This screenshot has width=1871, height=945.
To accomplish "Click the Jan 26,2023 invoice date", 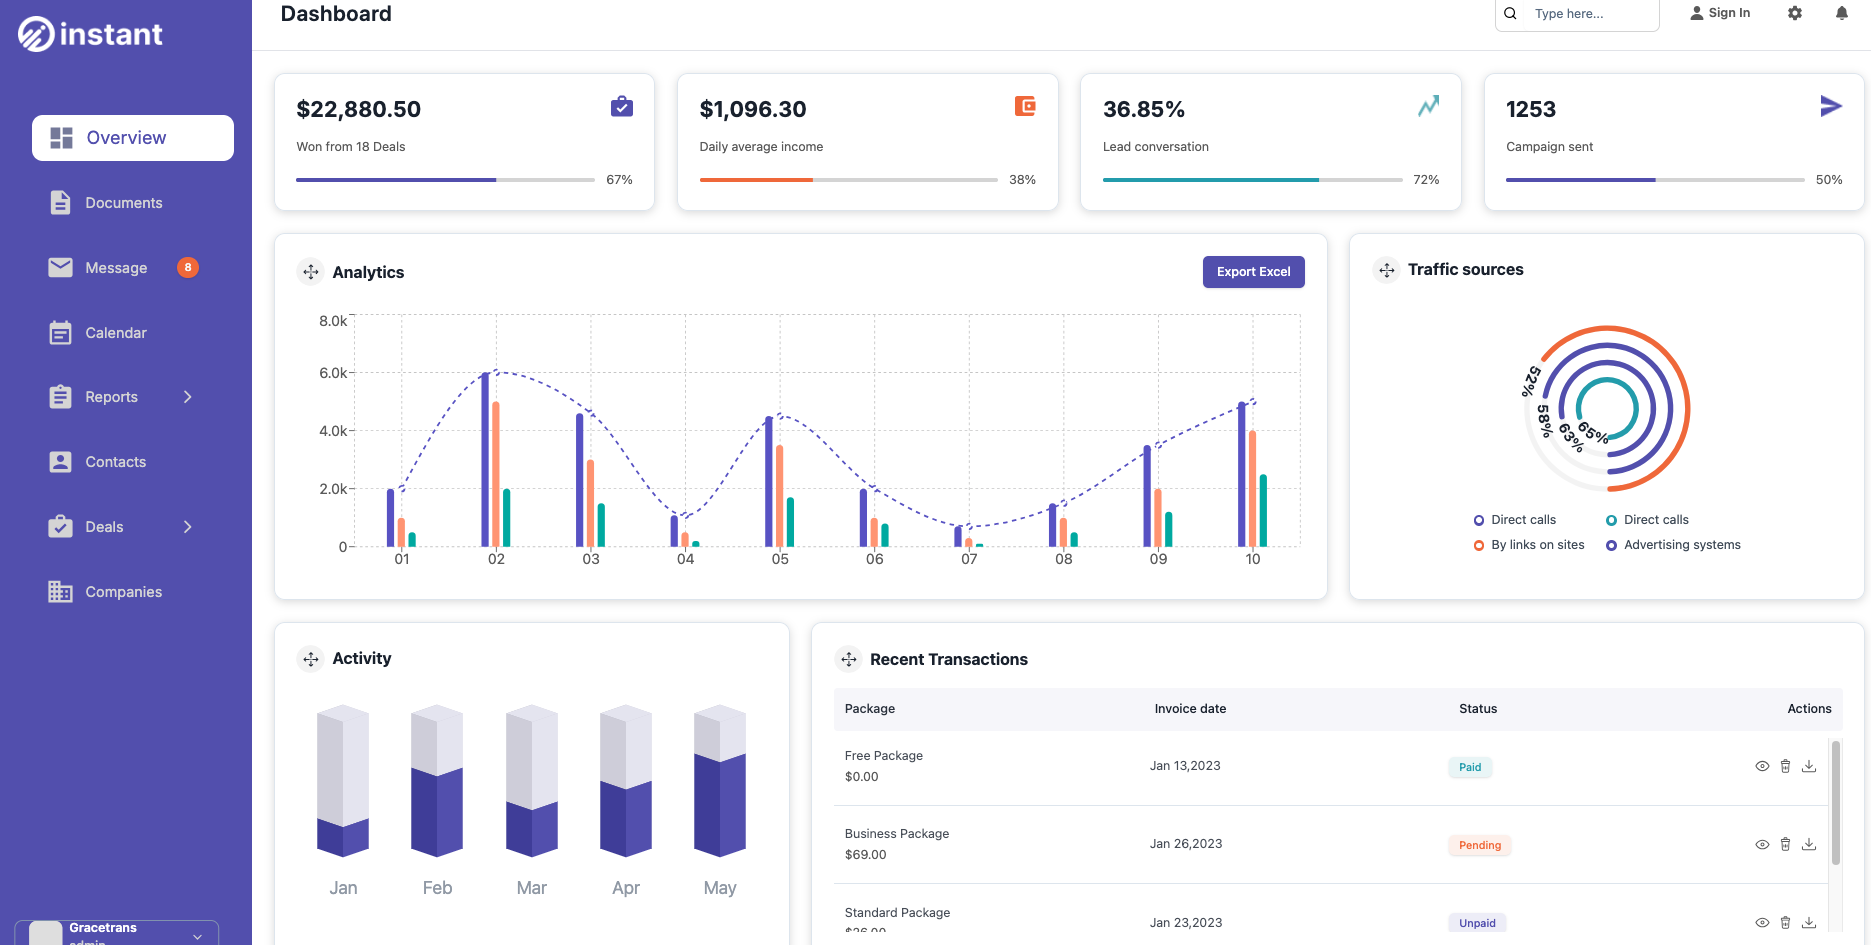I will 1186,844.
